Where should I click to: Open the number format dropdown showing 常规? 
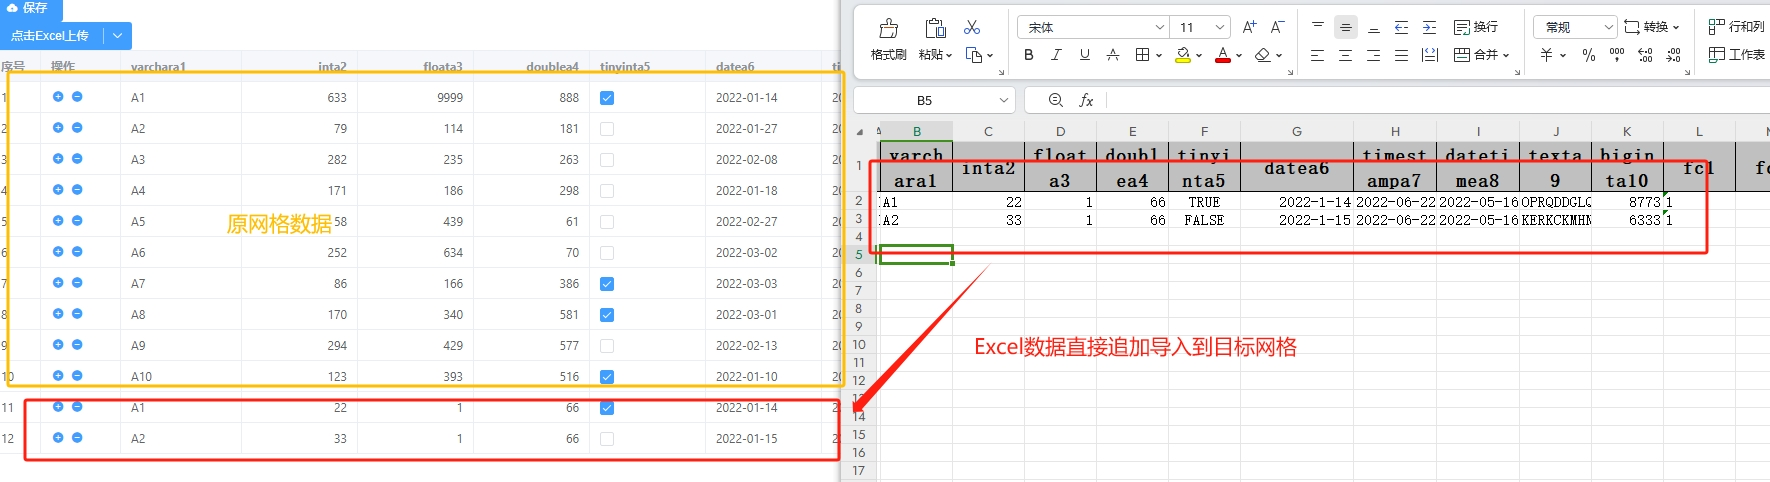(x=1608, y=28)
